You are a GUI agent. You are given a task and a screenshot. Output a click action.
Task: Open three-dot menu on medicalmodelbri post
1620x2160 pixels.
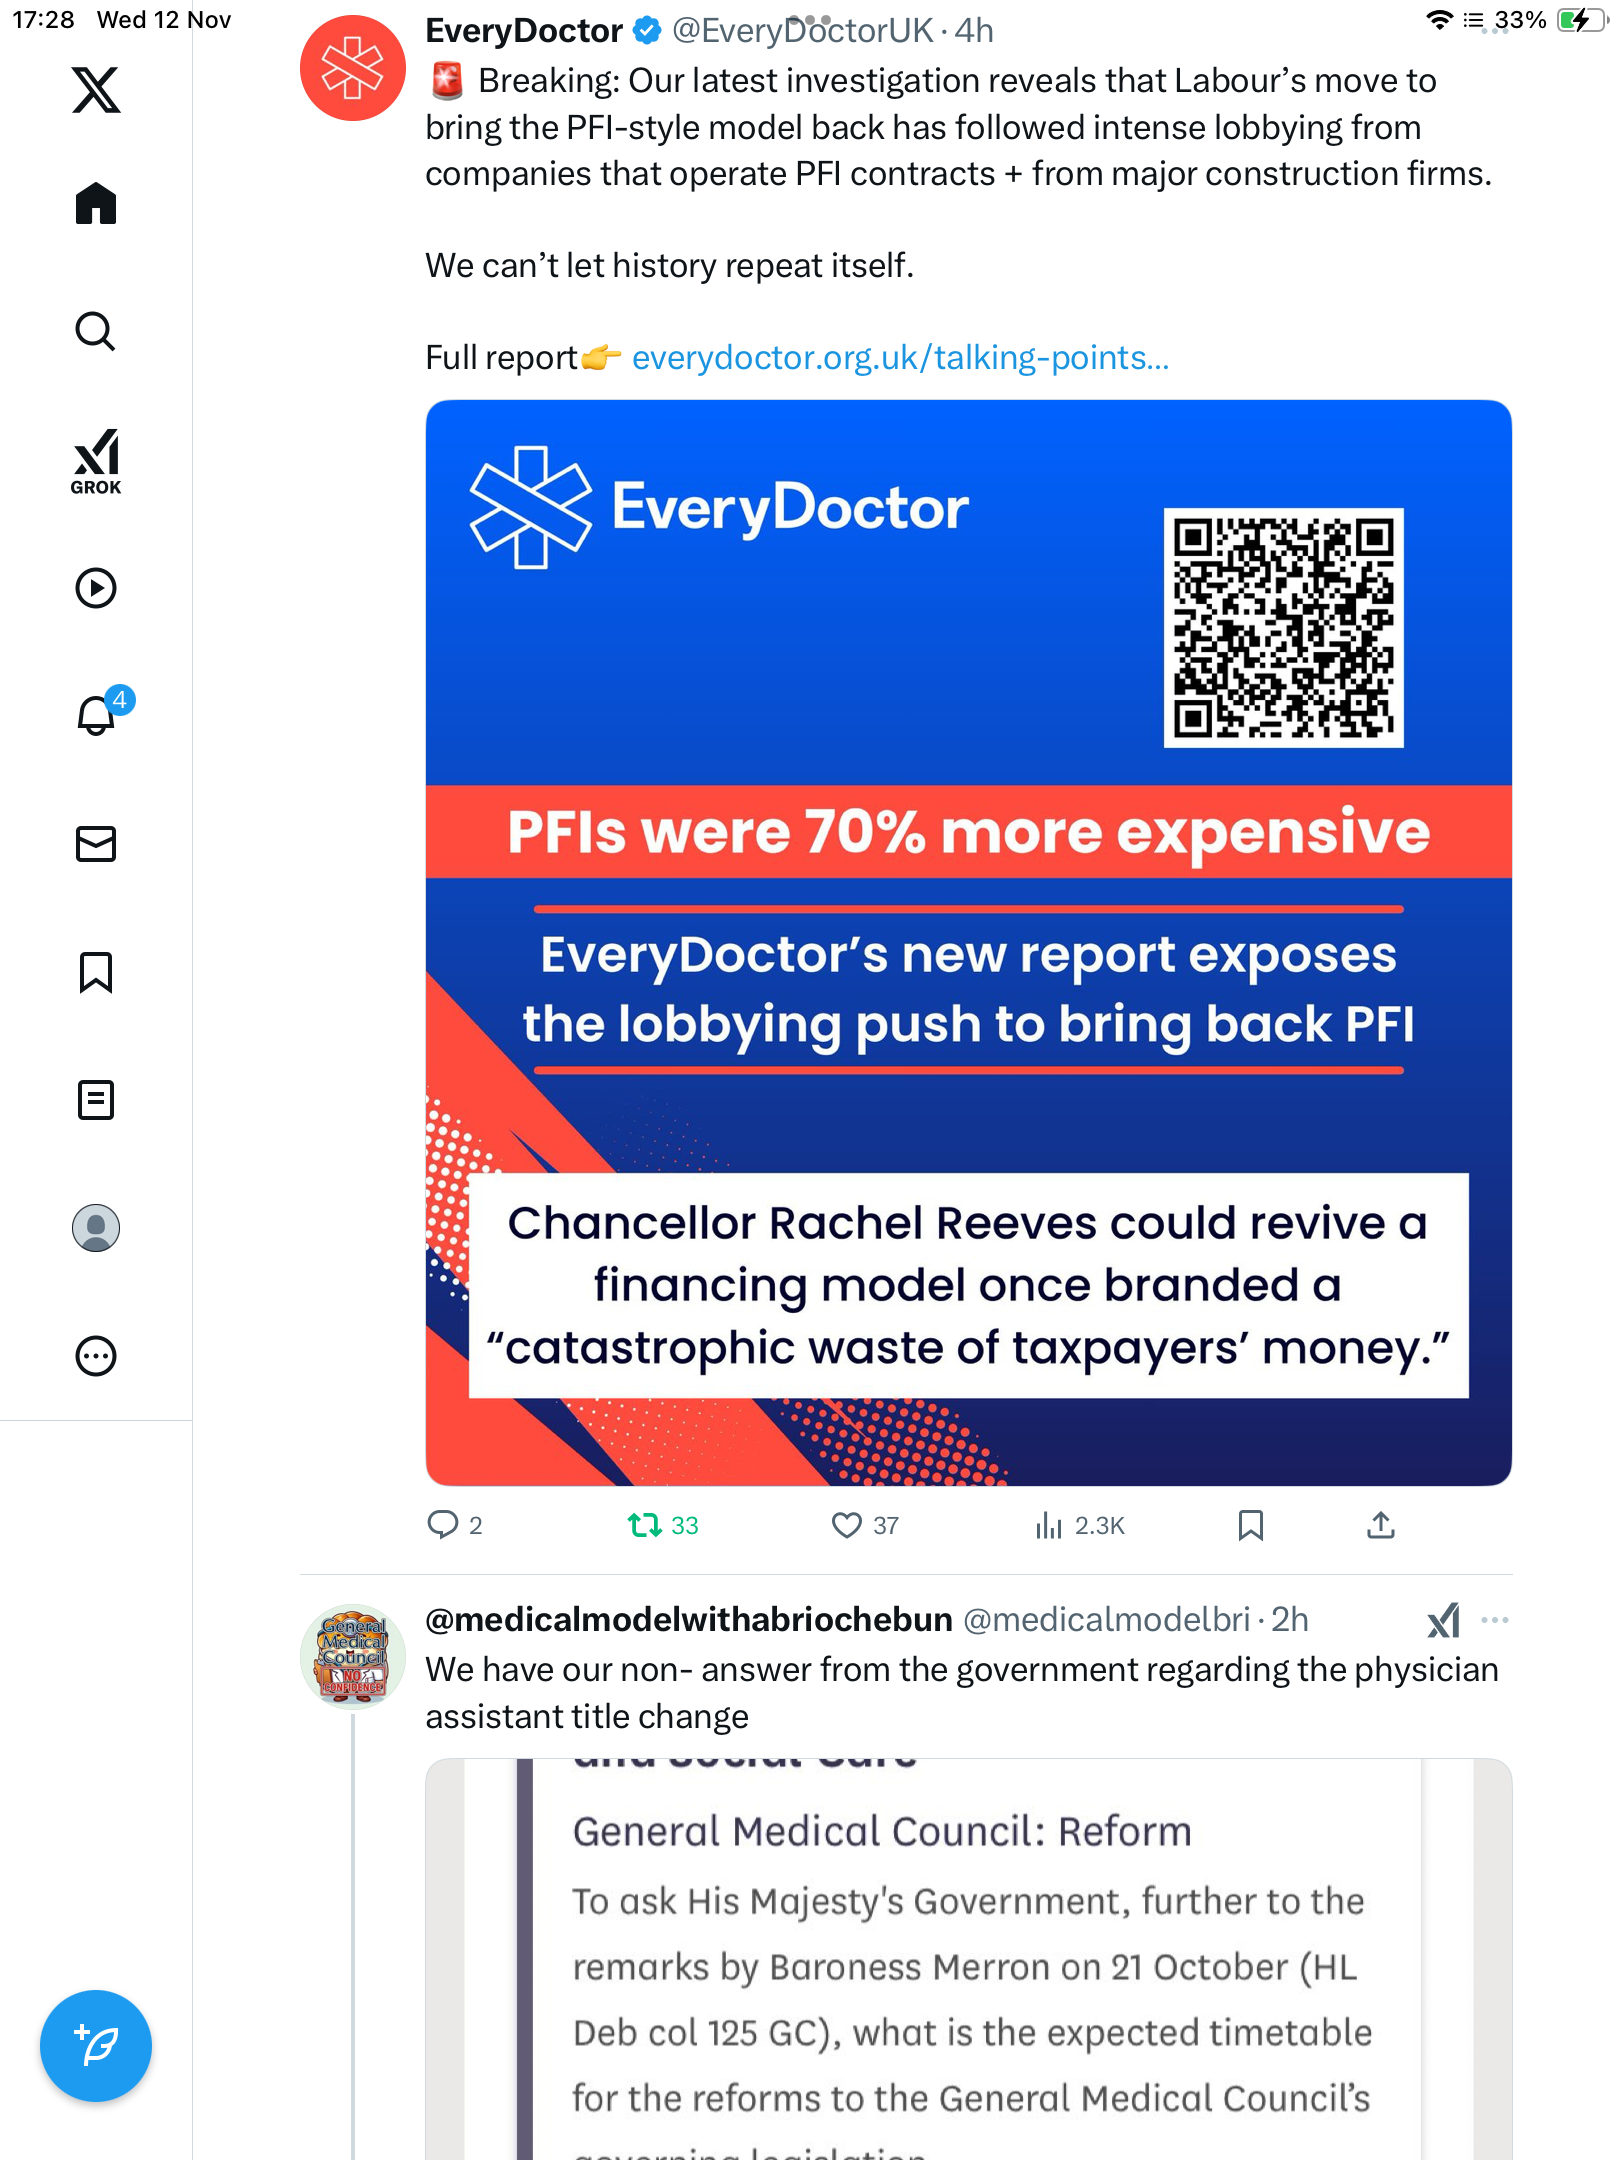[x=1494, y=1620]
